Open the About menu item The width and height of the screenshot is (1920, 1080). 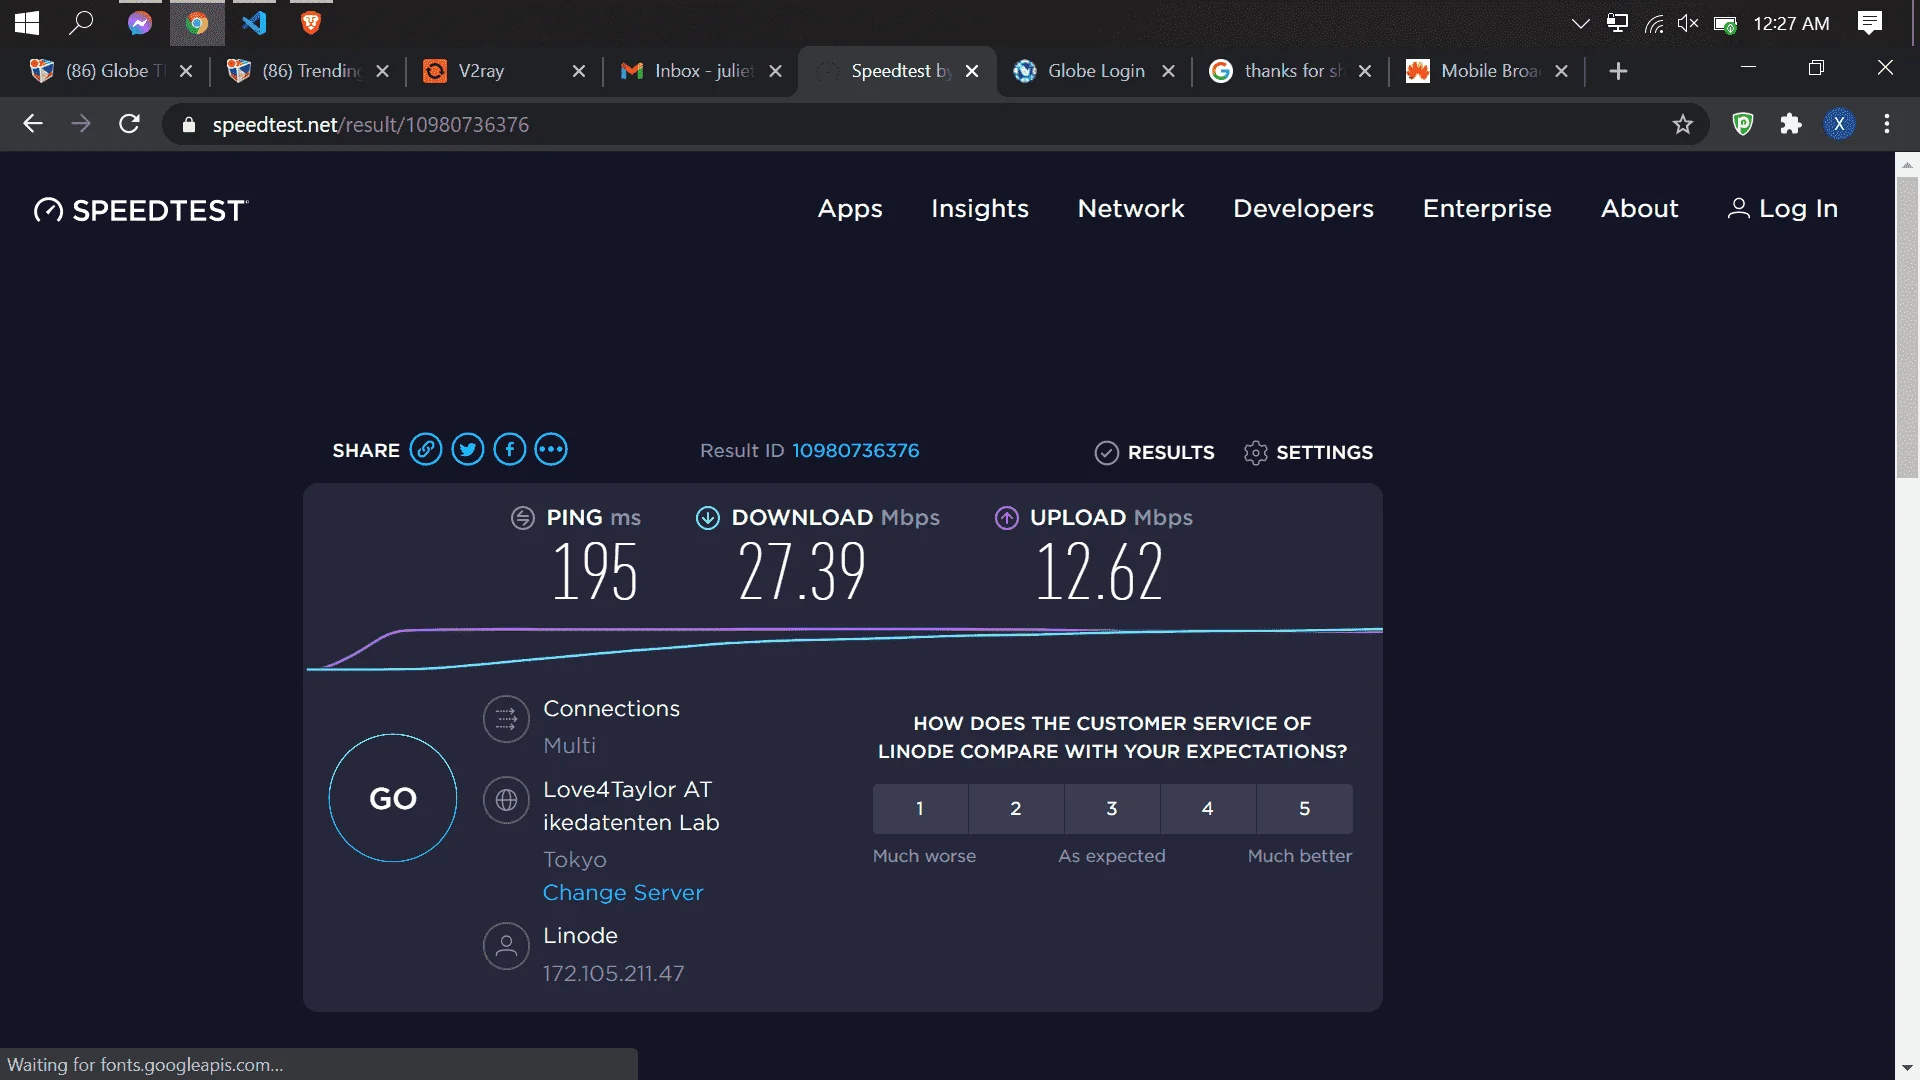point(1640,209)
